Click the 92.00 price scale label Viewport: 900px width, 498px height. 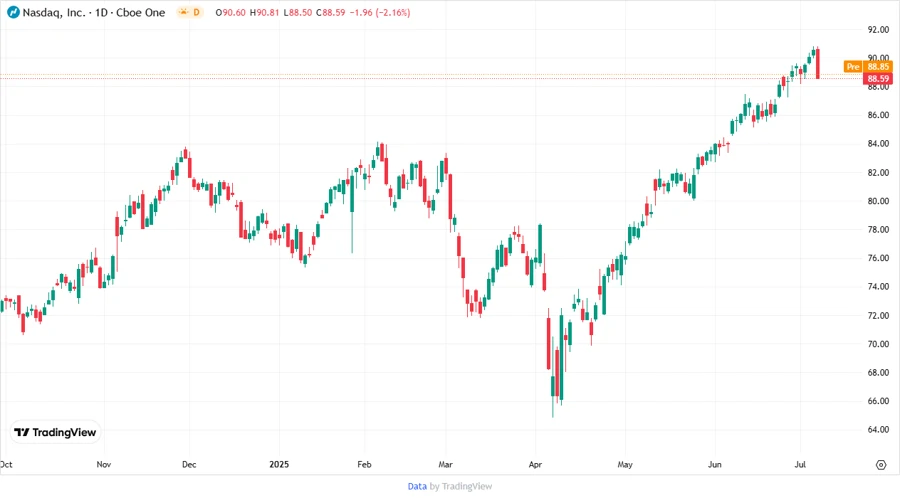[879, 30]
